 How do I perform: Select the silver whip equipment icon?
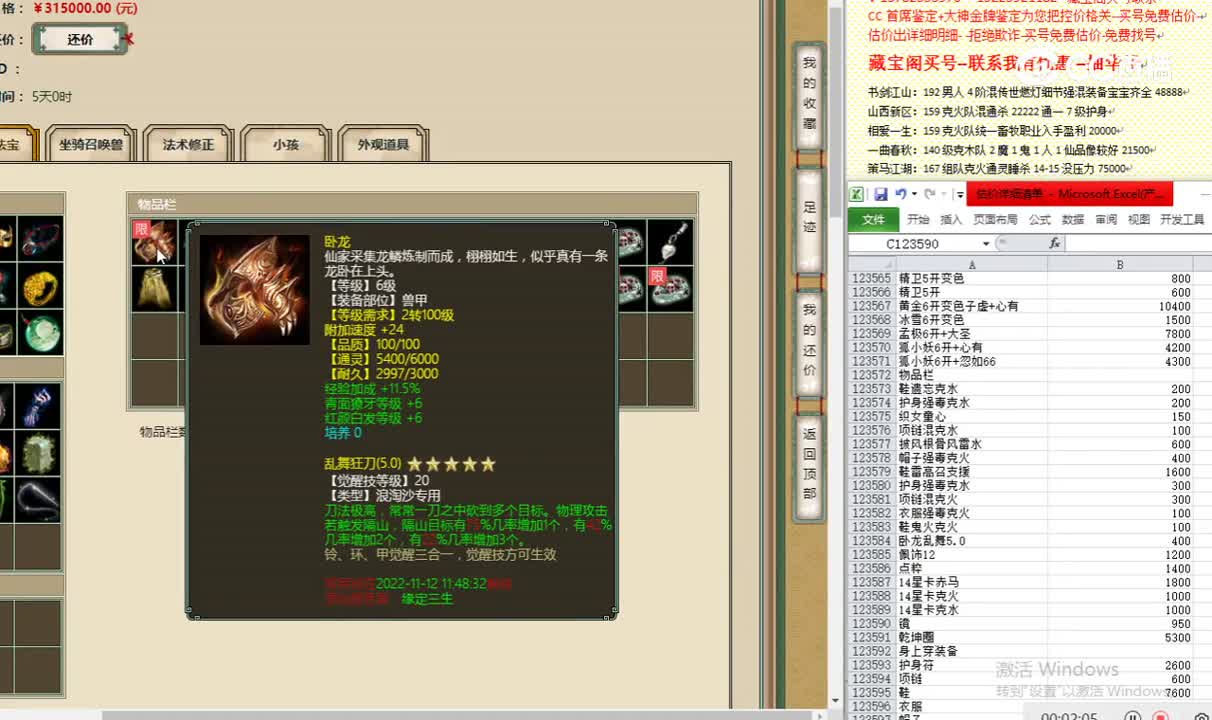coord(40,500)
